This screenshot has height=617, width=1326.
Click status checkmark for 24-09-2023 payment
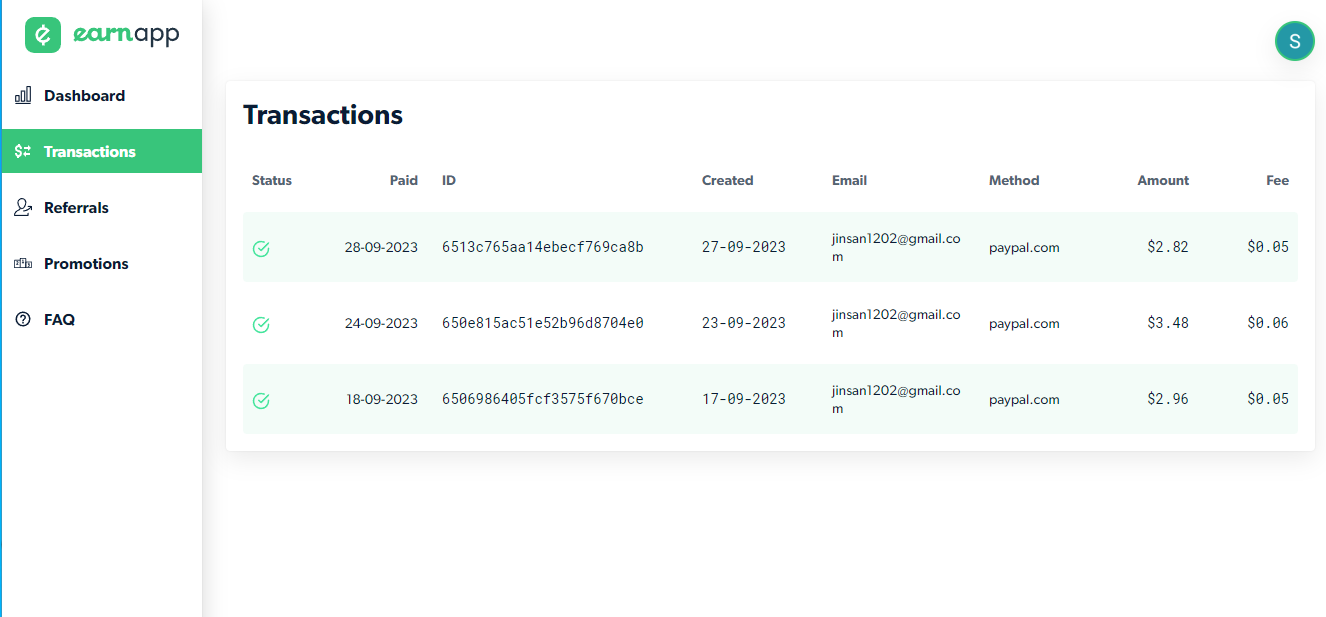[261, 324]
